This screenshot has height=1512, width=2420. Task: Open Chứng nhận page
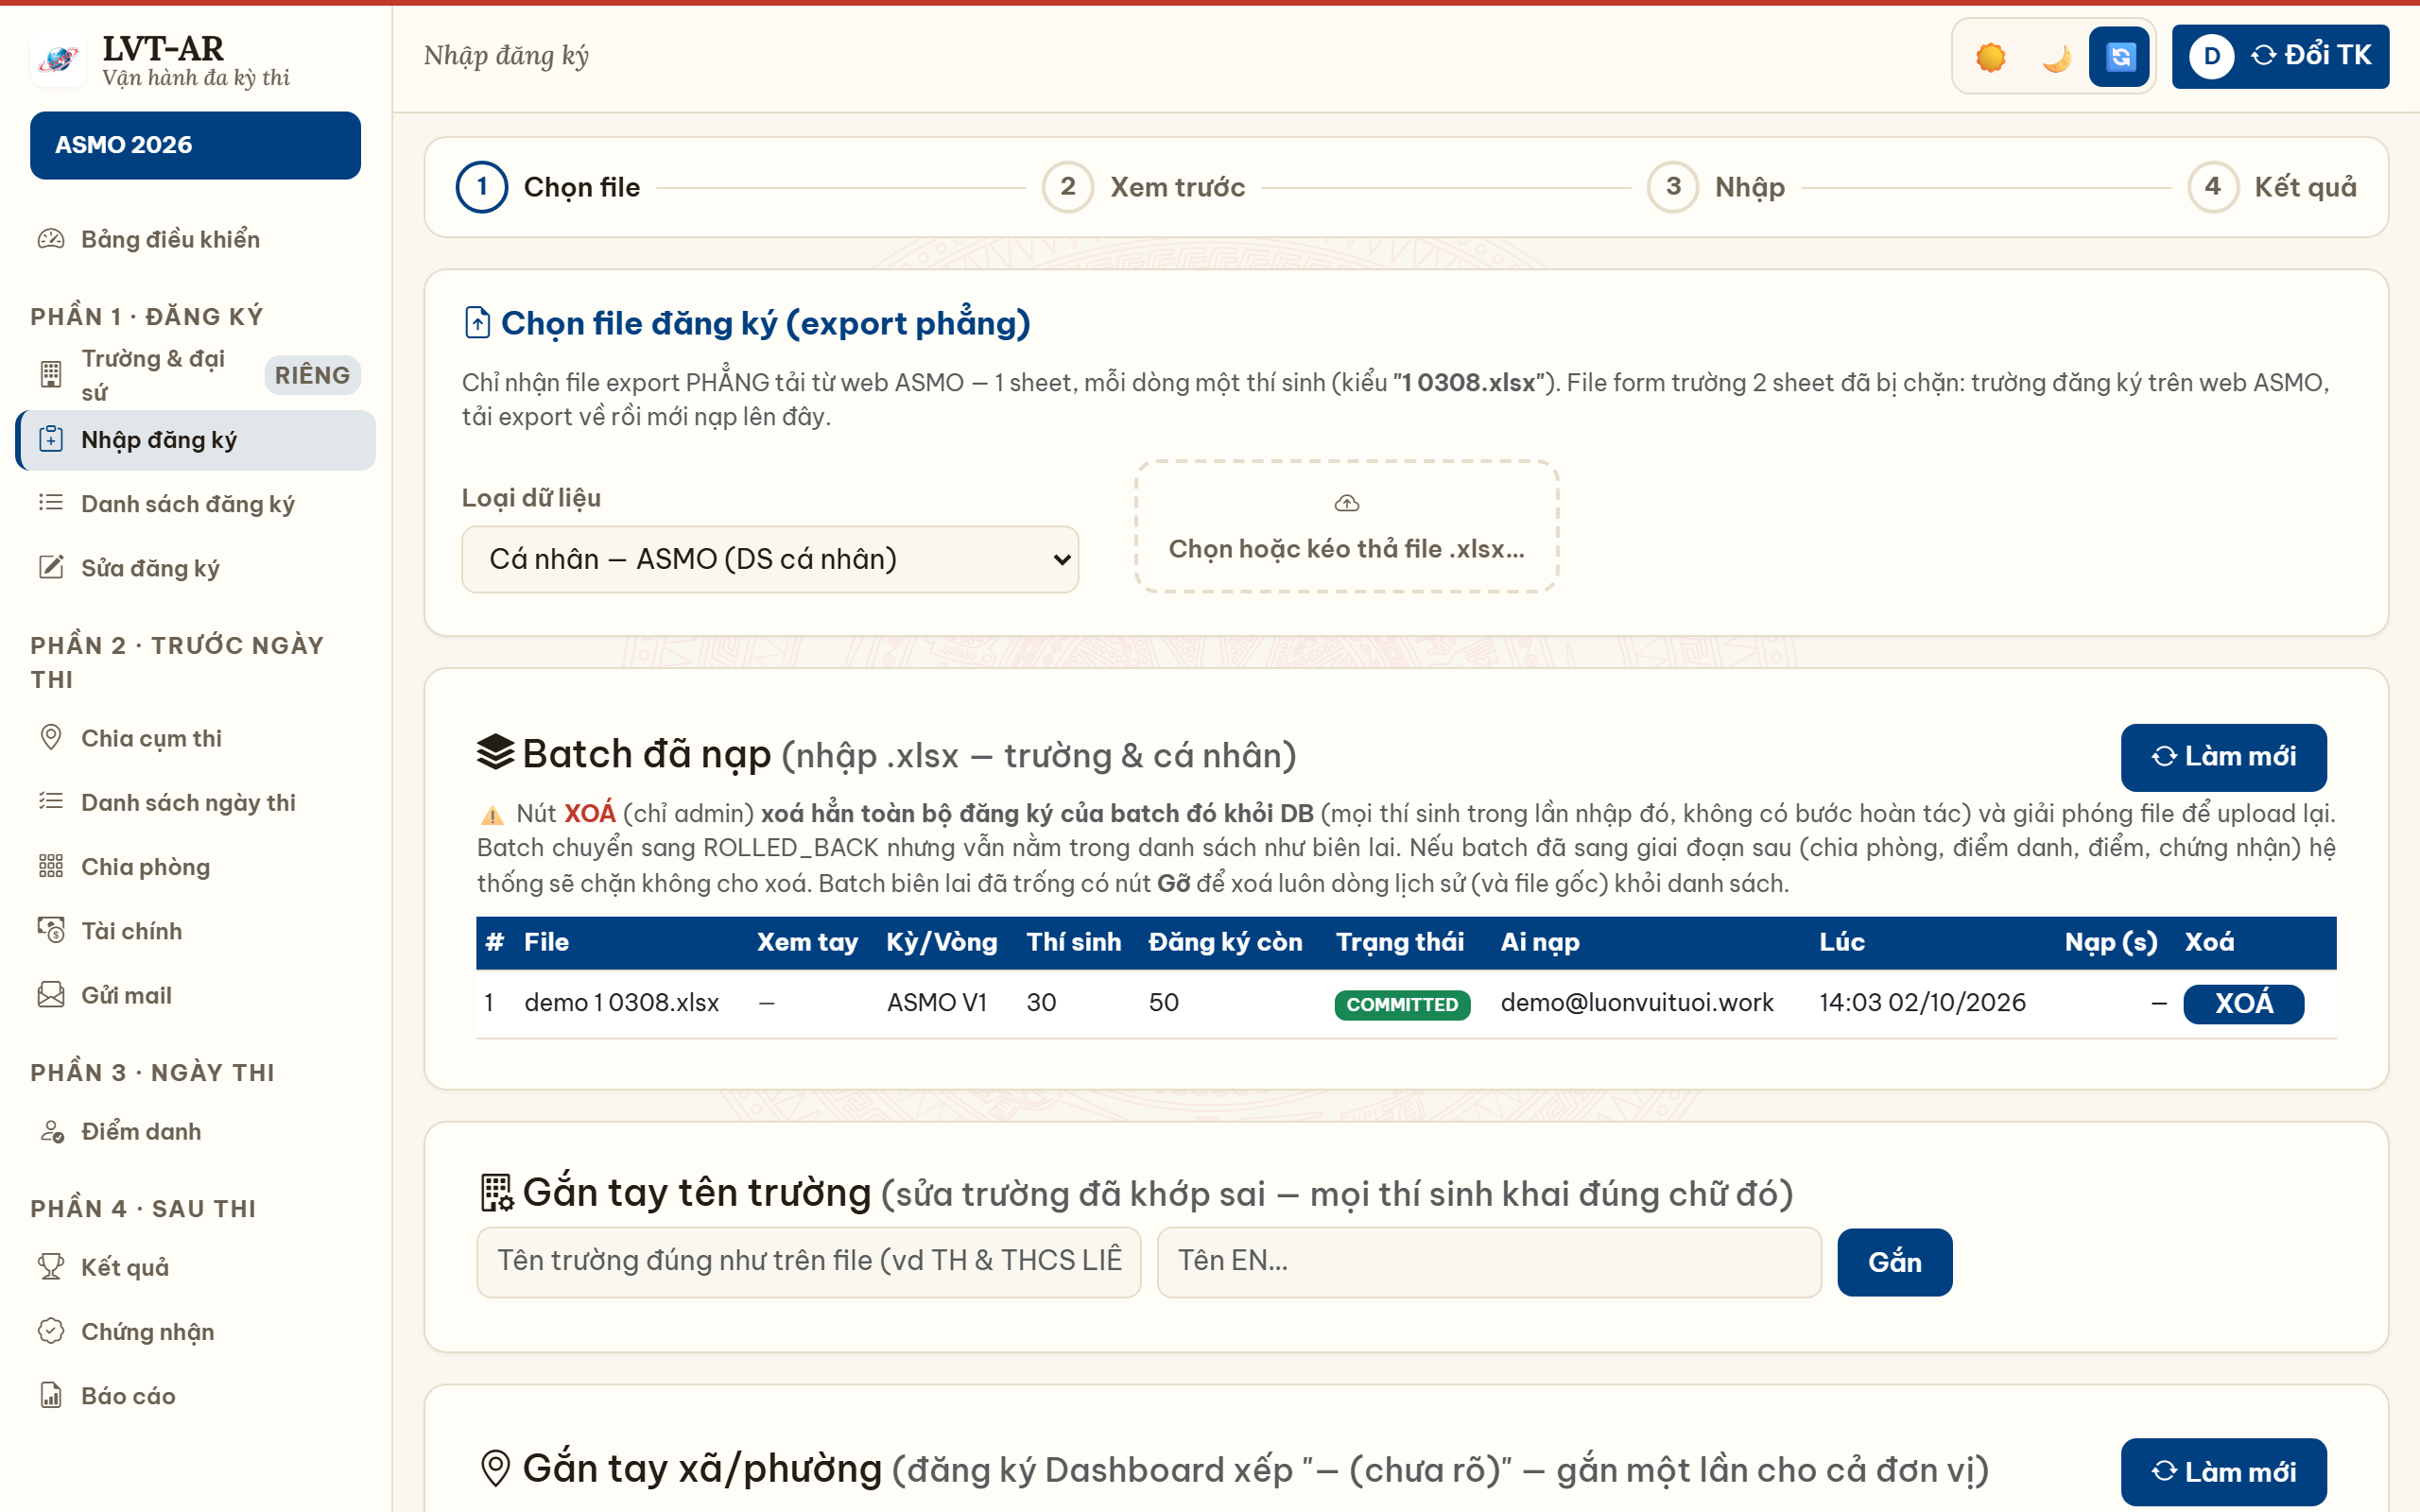pyautogui.click(x=196, y=1331)
